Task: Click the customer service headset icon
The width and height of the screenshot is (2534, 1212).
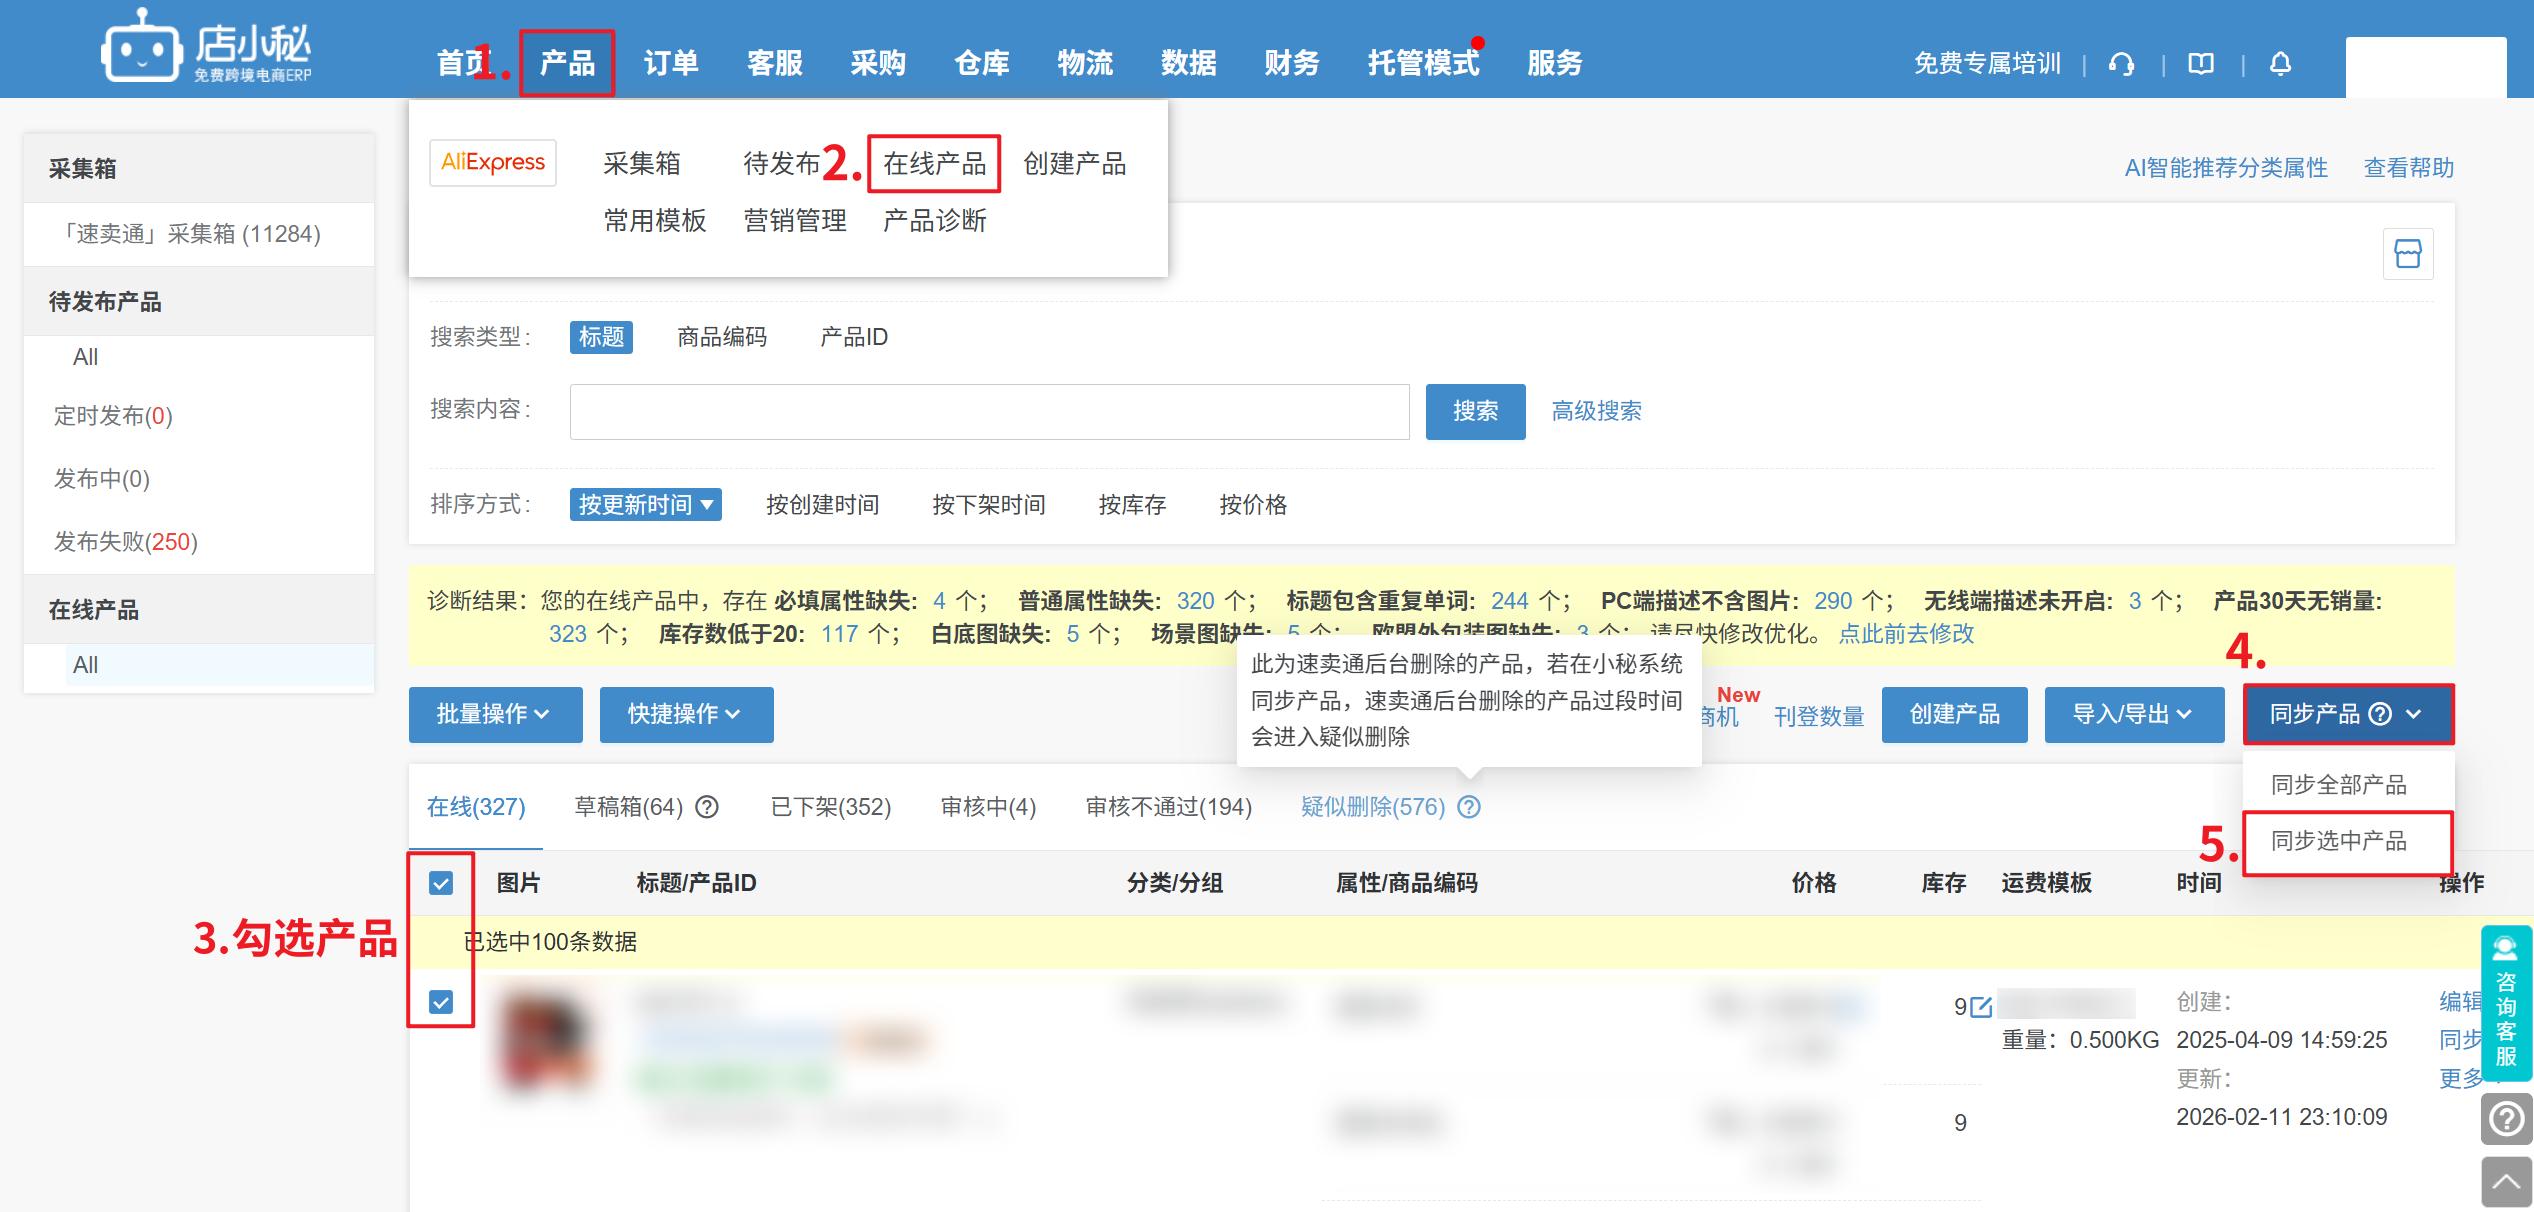Action: (2121, 64)
